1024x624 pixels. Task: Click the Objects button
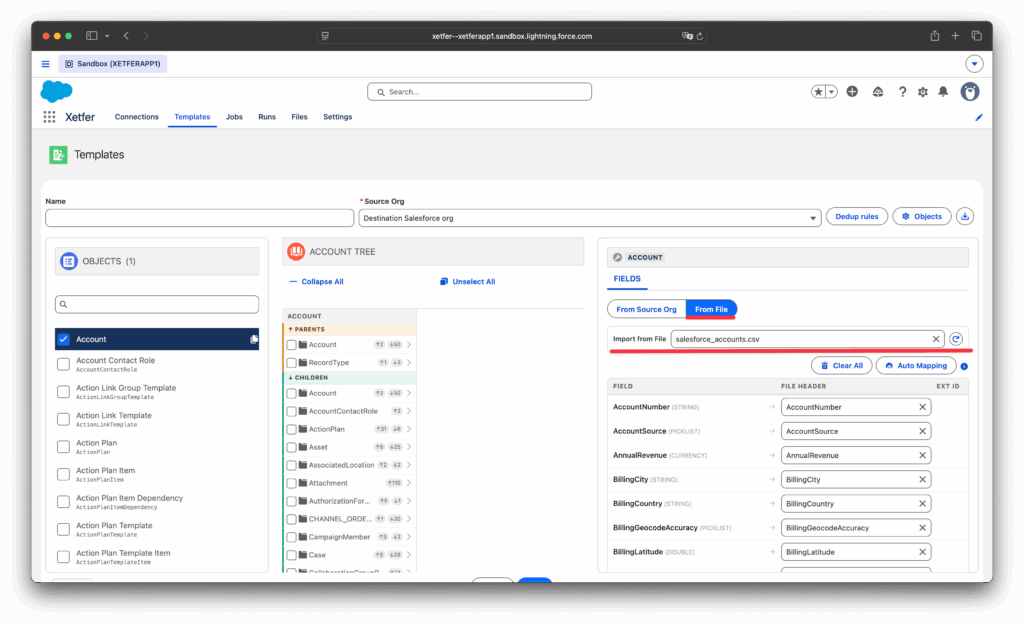click(x=921, y=217)
